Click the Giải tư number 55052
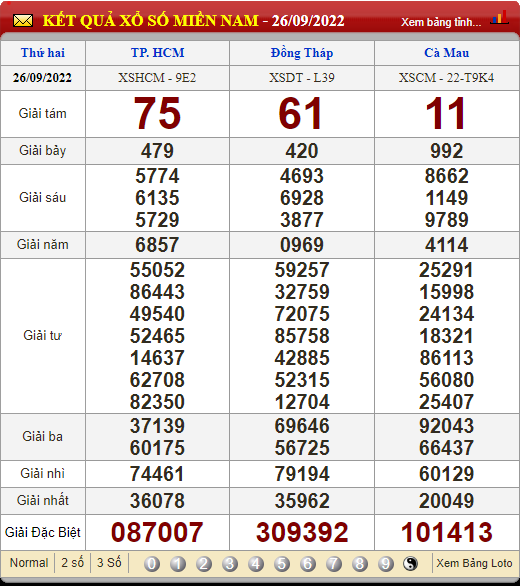This screenshot has height=586, width=520. click(x=157, y=270)
